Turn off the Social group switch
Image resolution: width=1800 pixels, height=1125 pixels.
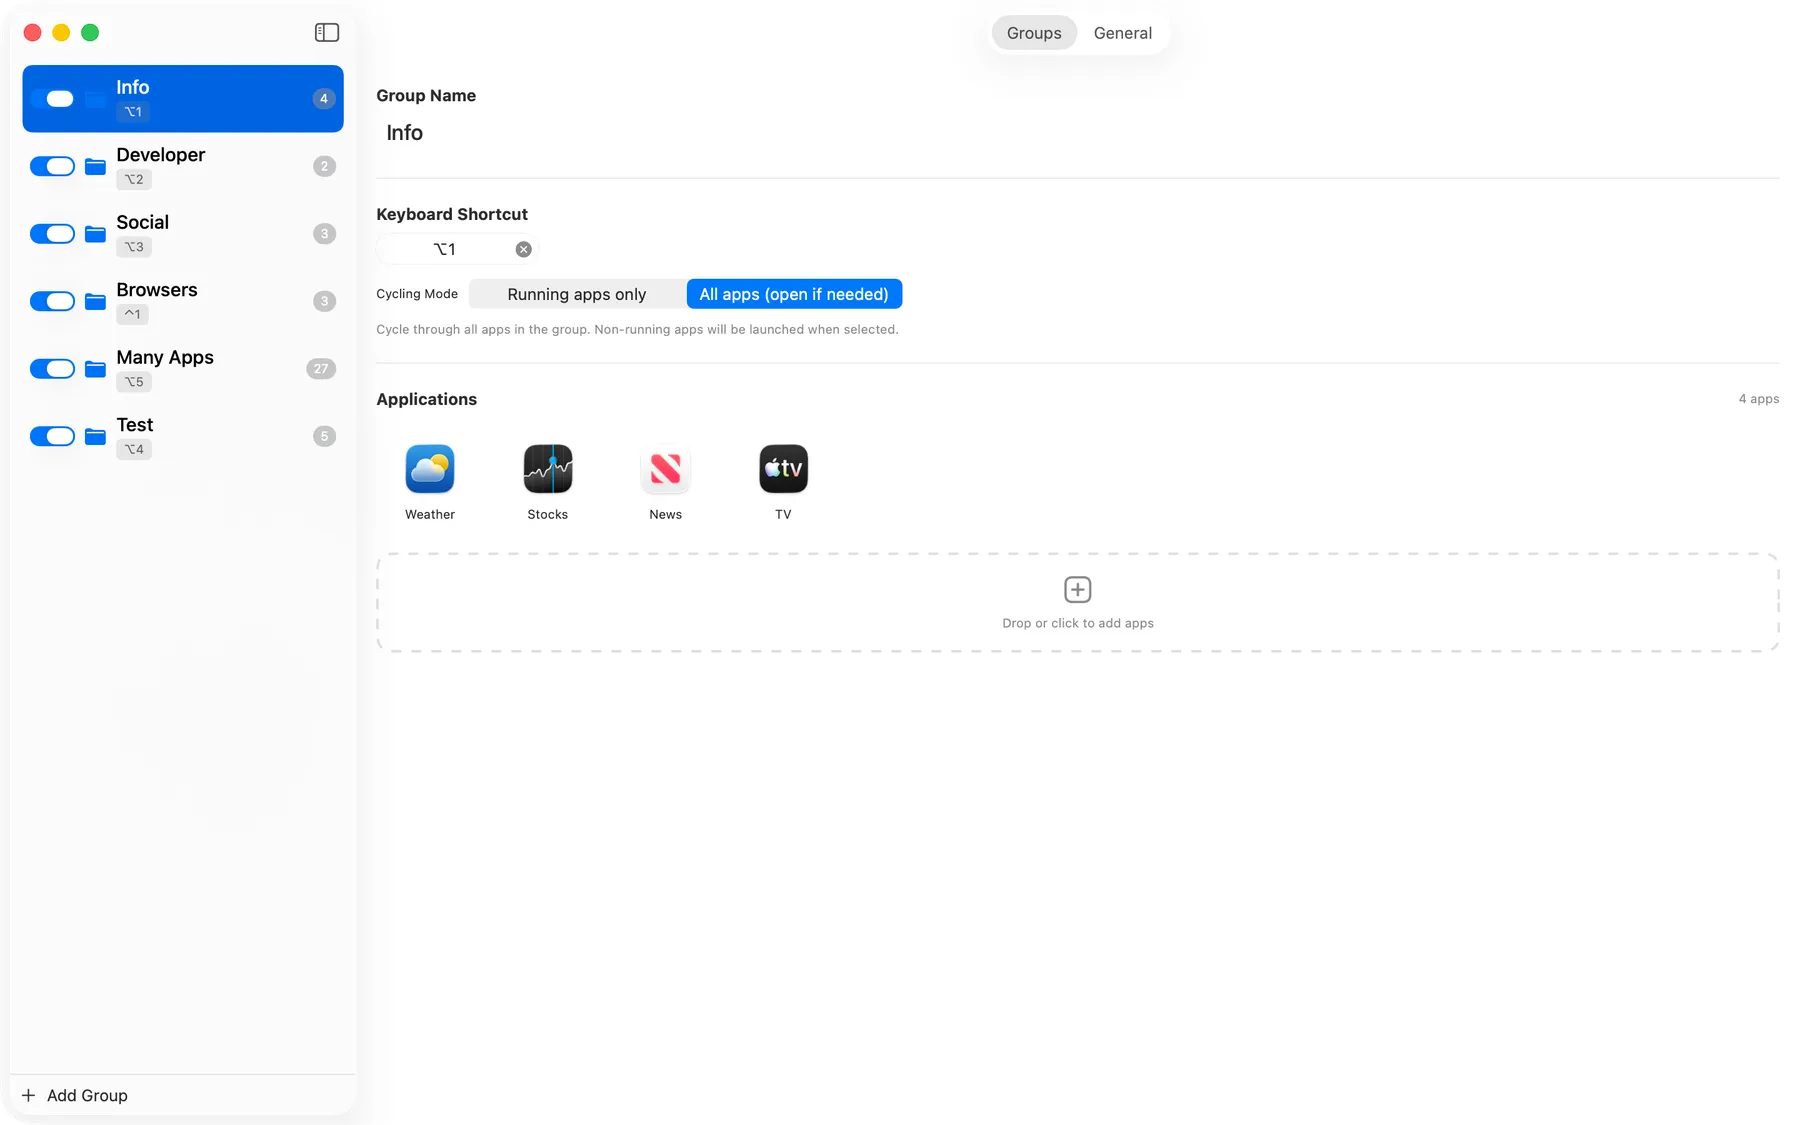53,234
